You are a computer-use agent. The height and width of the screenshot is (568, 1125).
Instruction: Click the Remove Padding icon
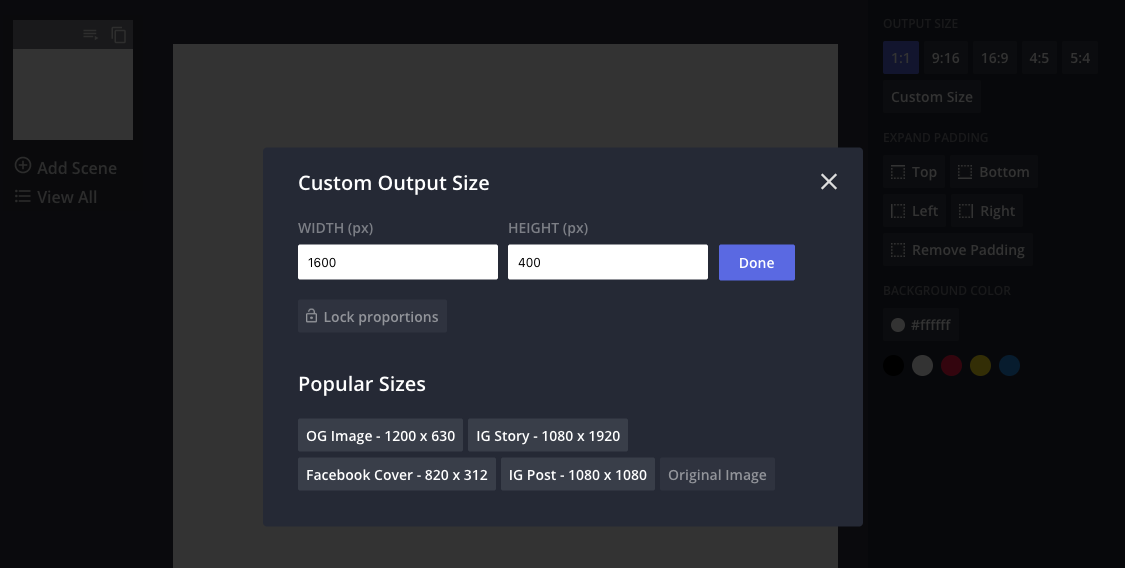[x=898, y=250]
